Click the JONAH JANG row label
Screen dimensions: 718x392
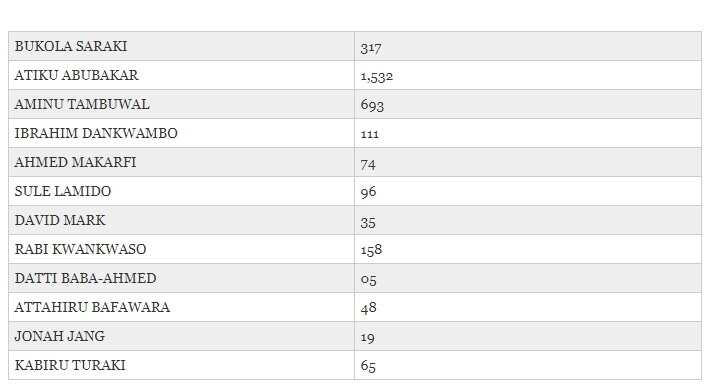(x=60, y=336)
